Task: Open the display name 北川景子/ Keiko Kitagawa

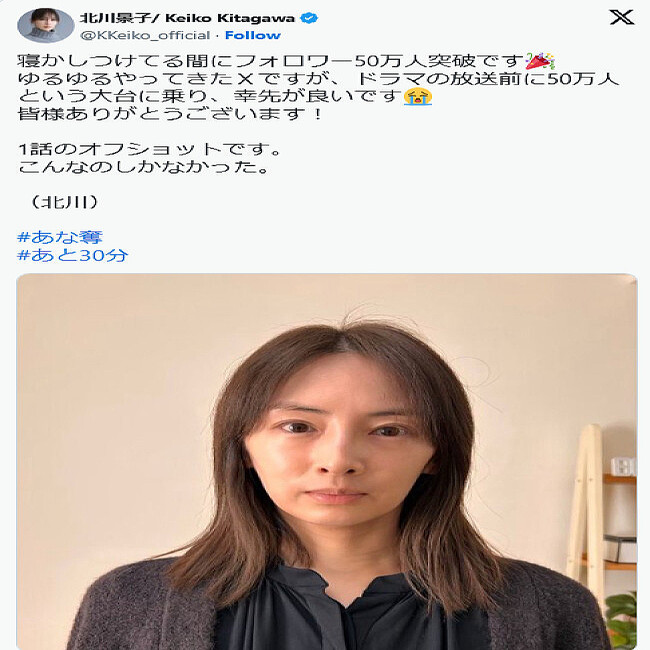Action: 187,18
